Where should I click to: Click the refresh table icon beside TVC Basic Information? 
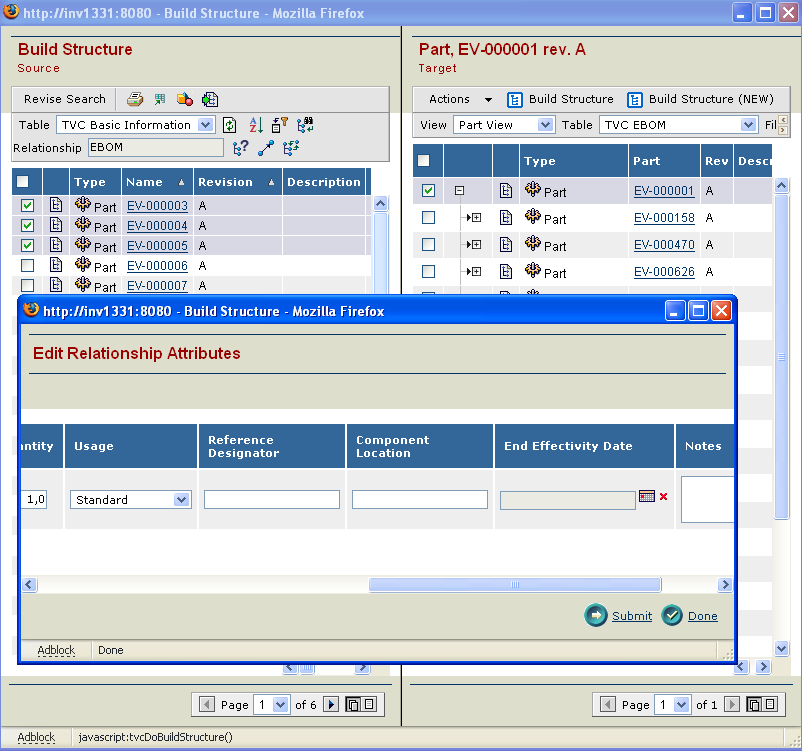pyautogui.click(x=229, y=125)
